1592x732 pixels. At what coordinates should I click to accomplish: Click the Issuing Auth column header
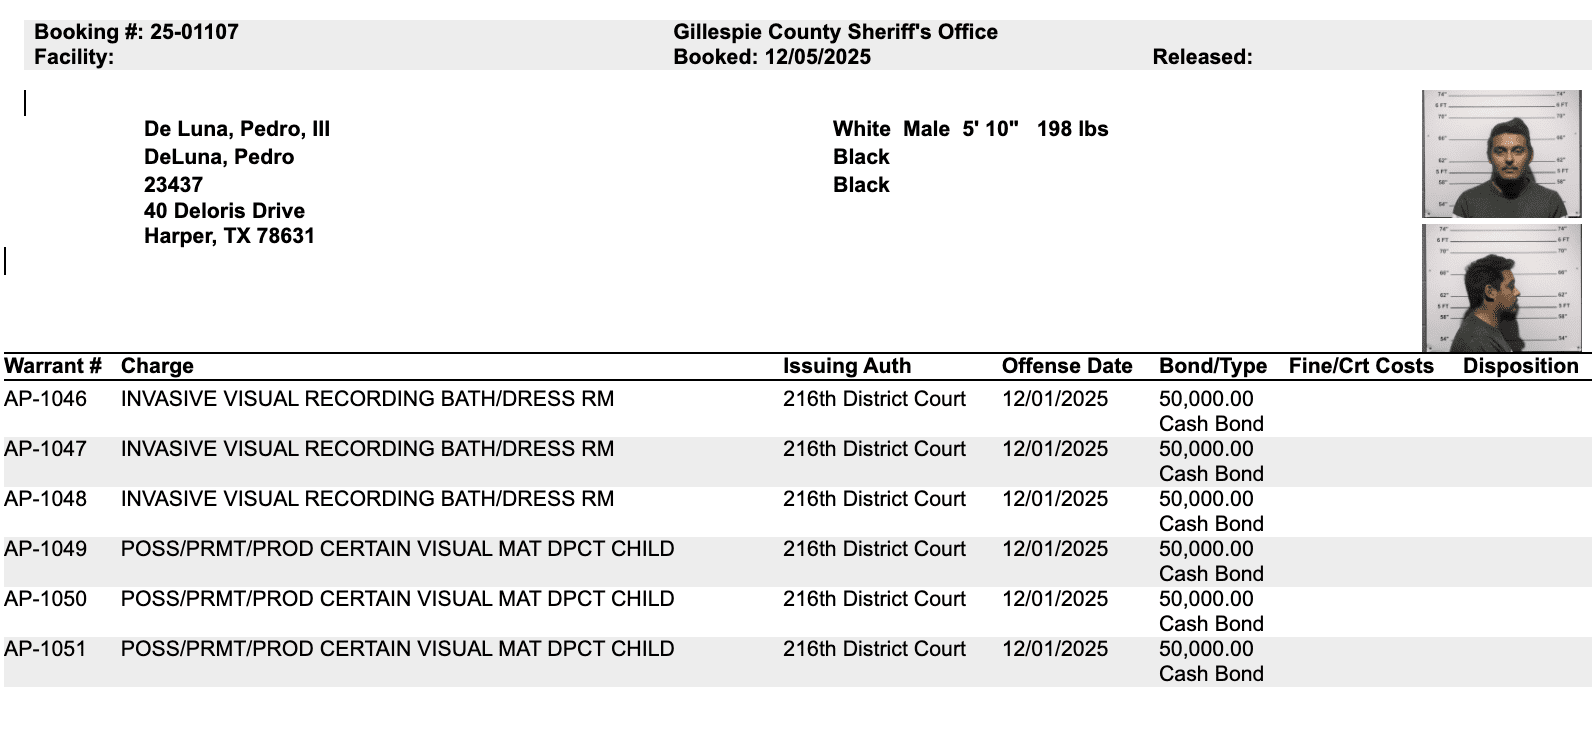[x=846, y=366]
